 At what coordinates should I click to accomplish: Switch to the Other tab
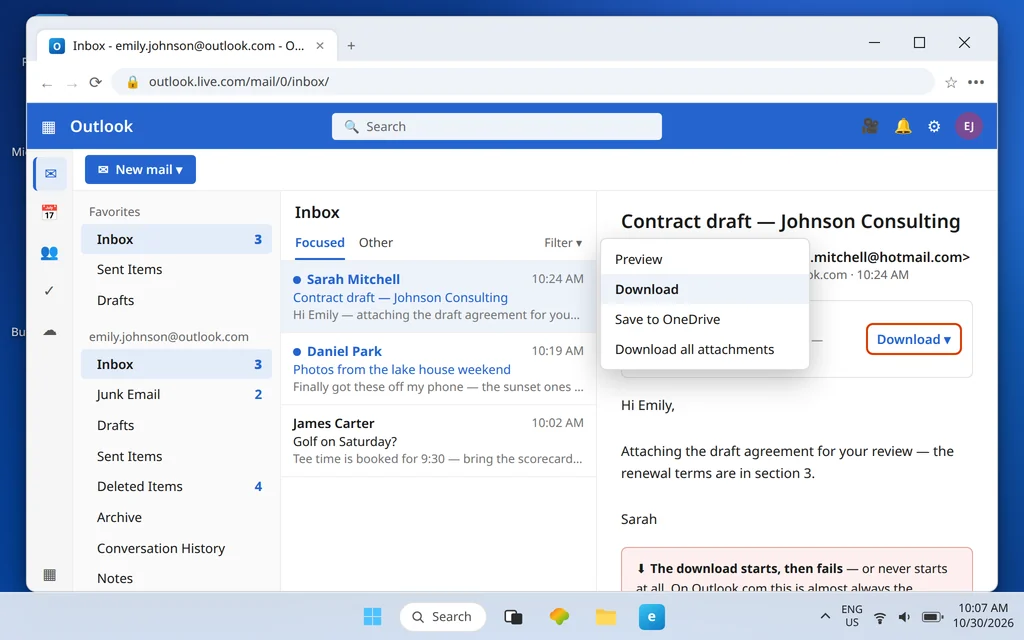coord(376,243)
